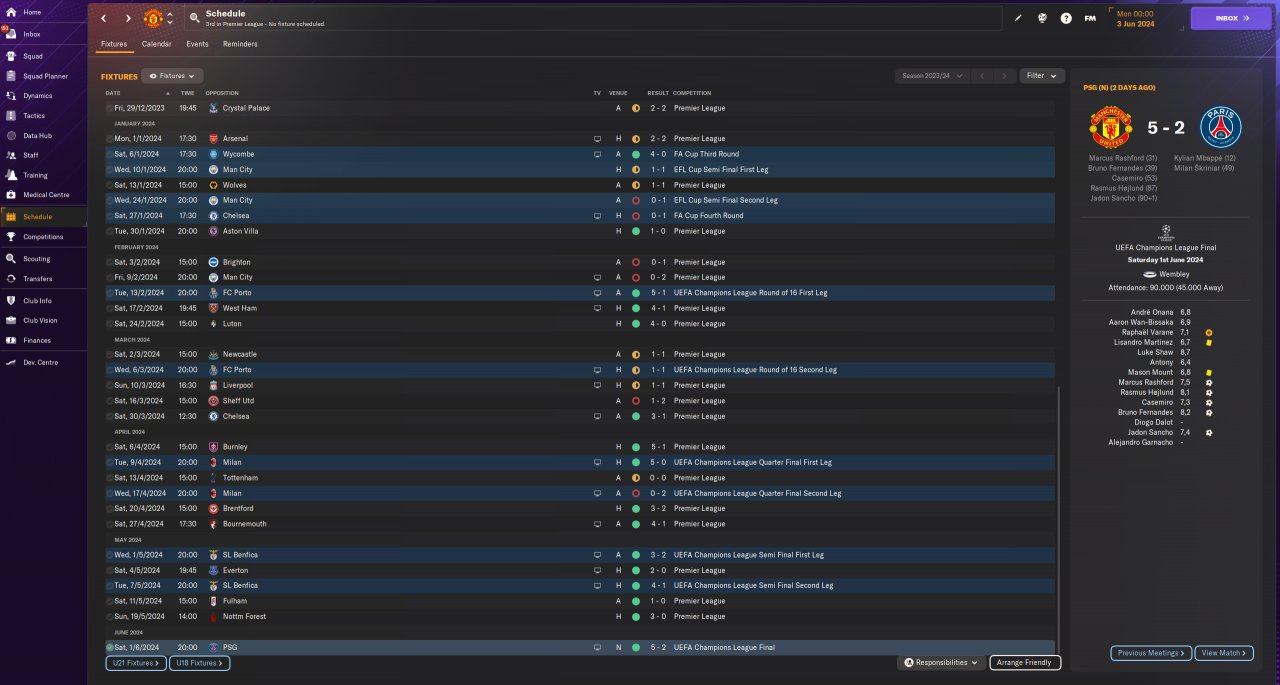The width and height of the screenshot is (1280, 685).
Task: Open the Dev. Centre section
Action: point(40,363)
